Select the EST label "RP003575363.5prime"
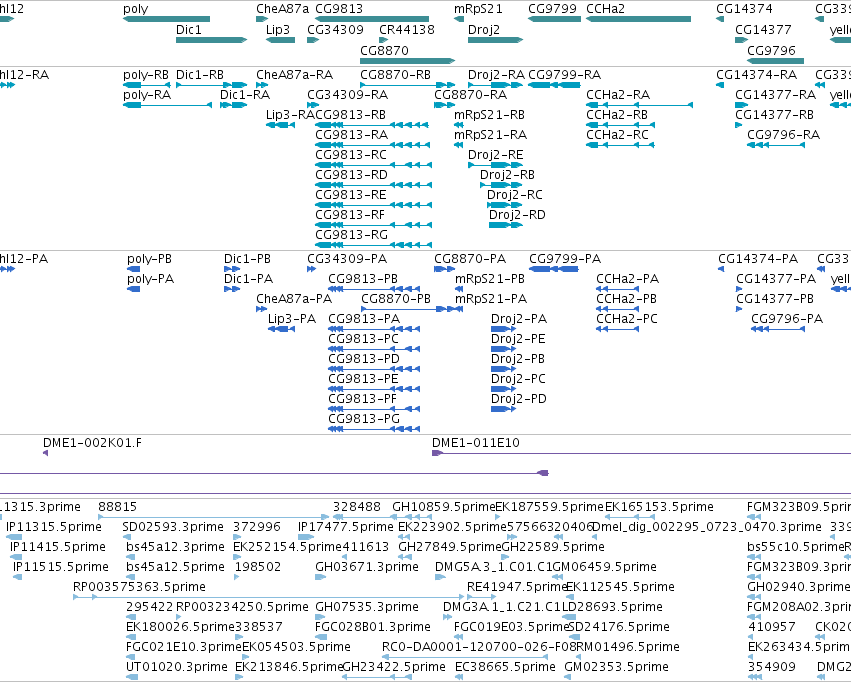Image resolution: width=851 pixels, height=682 pixels. [x=139, y=587]
